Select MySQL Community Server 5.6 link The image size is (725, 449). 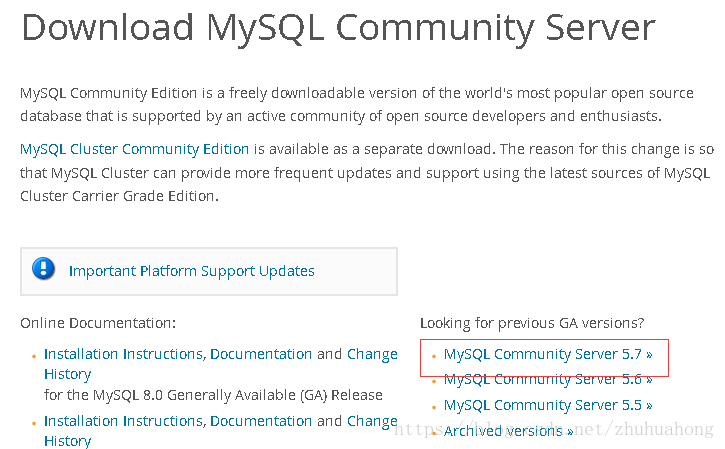tap(548, 380)
